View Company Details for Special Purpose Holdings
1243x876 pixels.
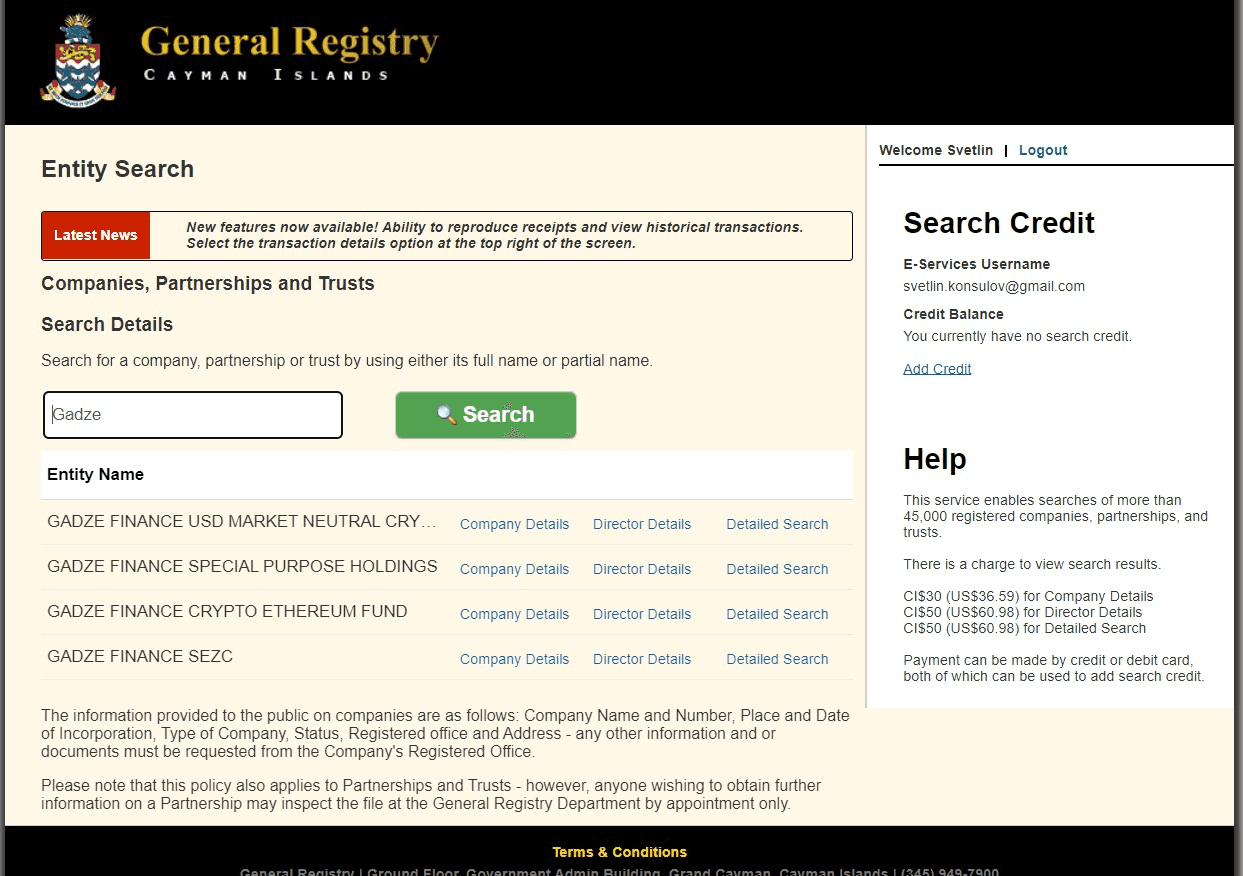pos(514,569)
